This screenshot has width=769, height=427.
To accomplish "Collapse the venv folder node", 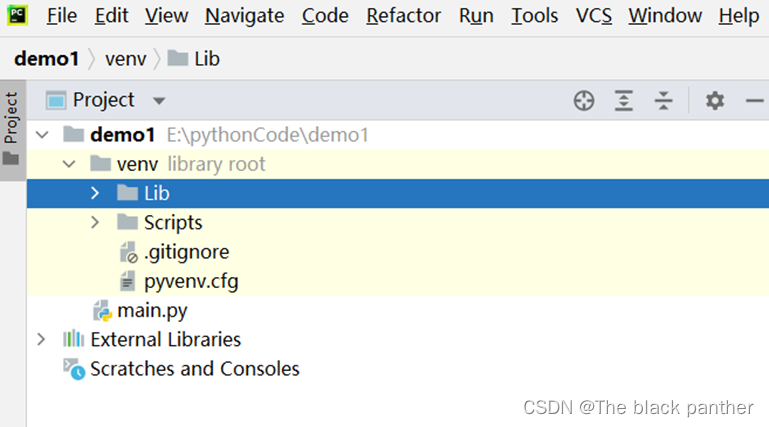I will (68, 164).
